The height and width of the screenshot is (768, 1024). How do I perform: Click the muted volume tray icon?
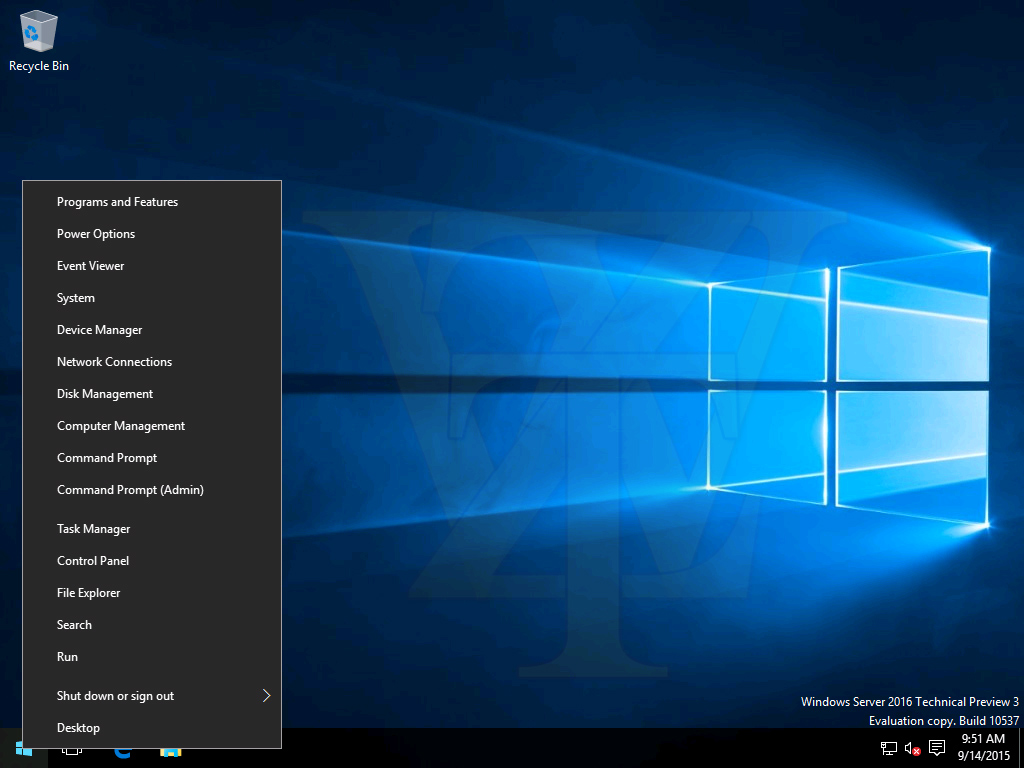tap(912, 748)
